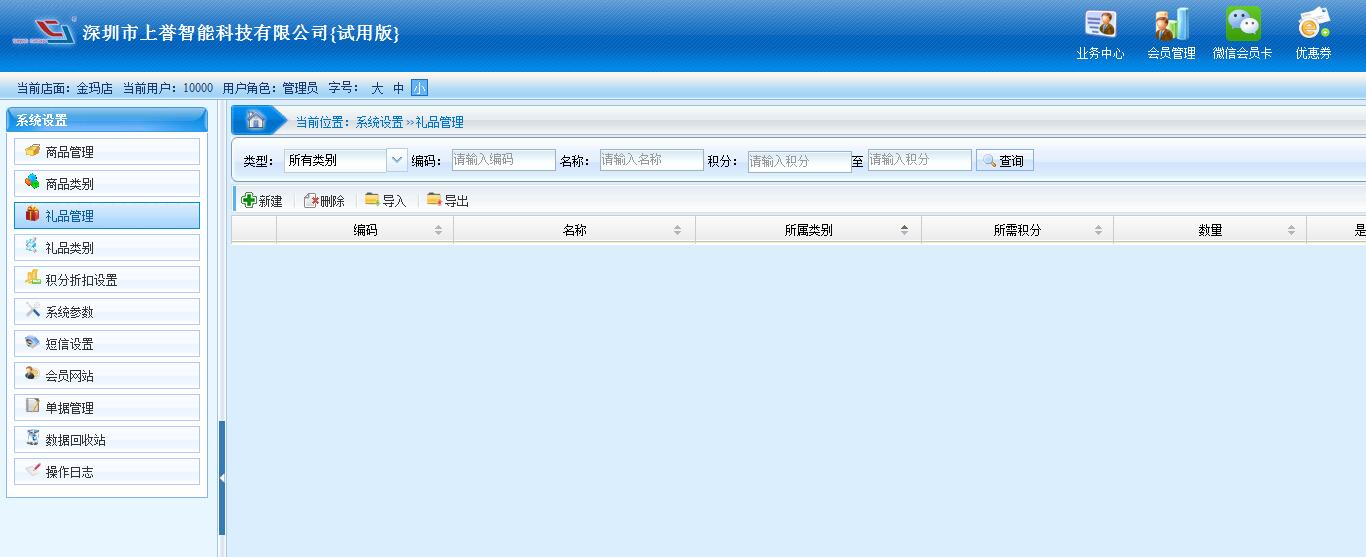Click the 导出 export toolbar button
The height and width of the screenshot is (557, 1366).
[448, 201]
